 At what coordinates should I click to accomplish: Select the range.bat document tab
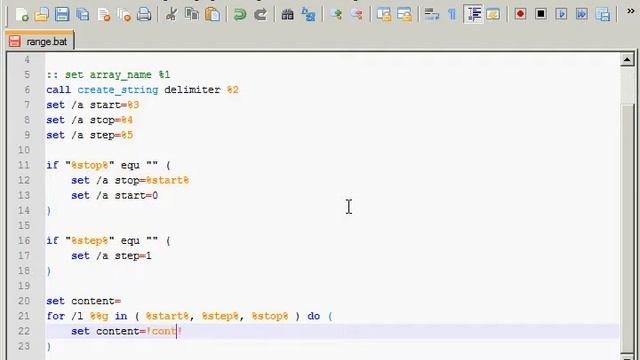[40, 41]
